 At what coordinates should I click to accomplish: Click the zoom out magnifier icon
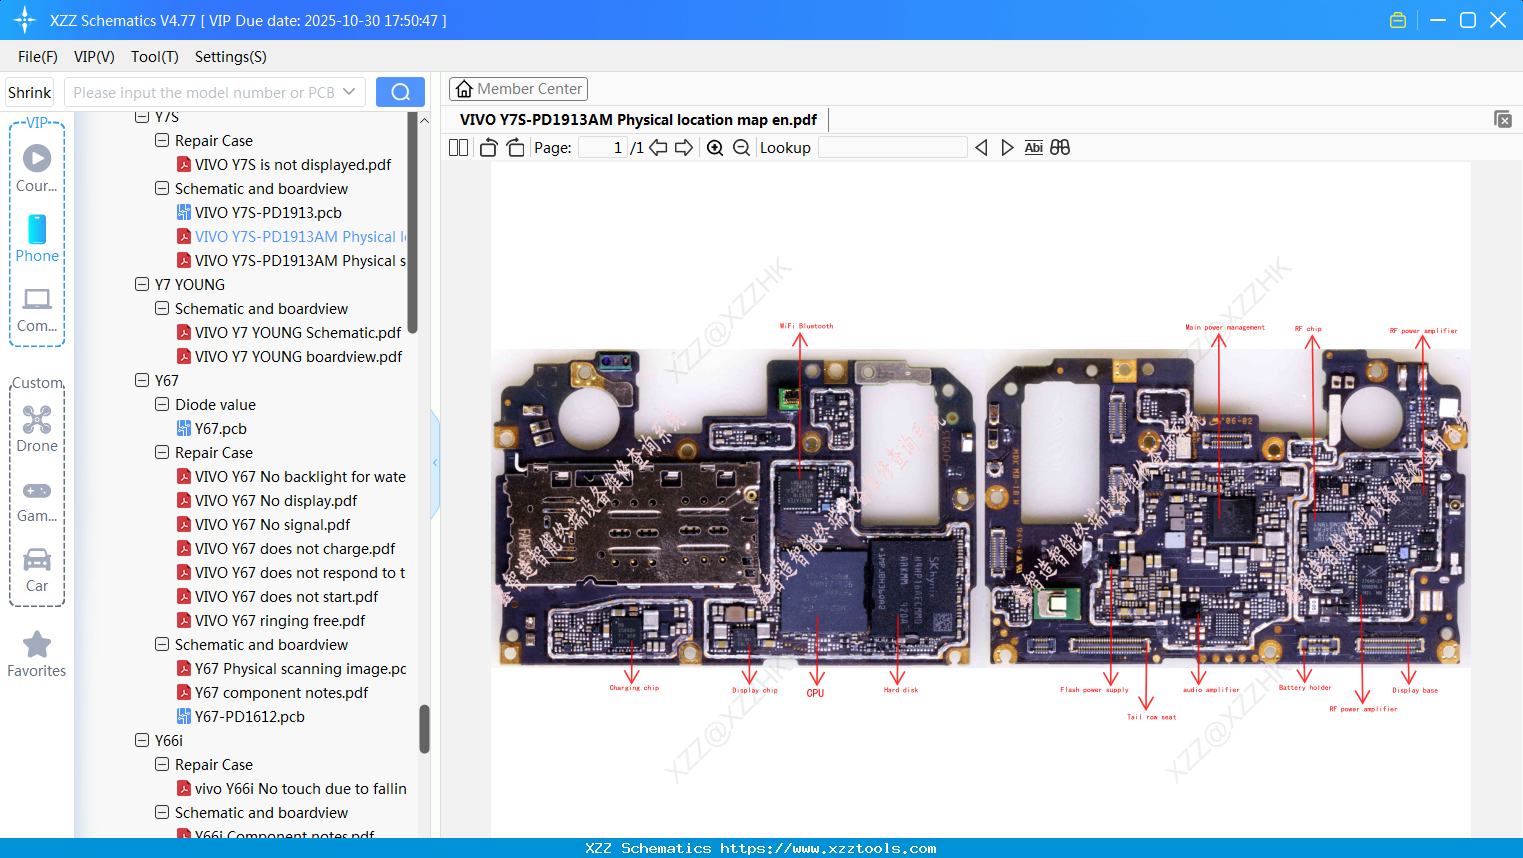coord(741,148)
